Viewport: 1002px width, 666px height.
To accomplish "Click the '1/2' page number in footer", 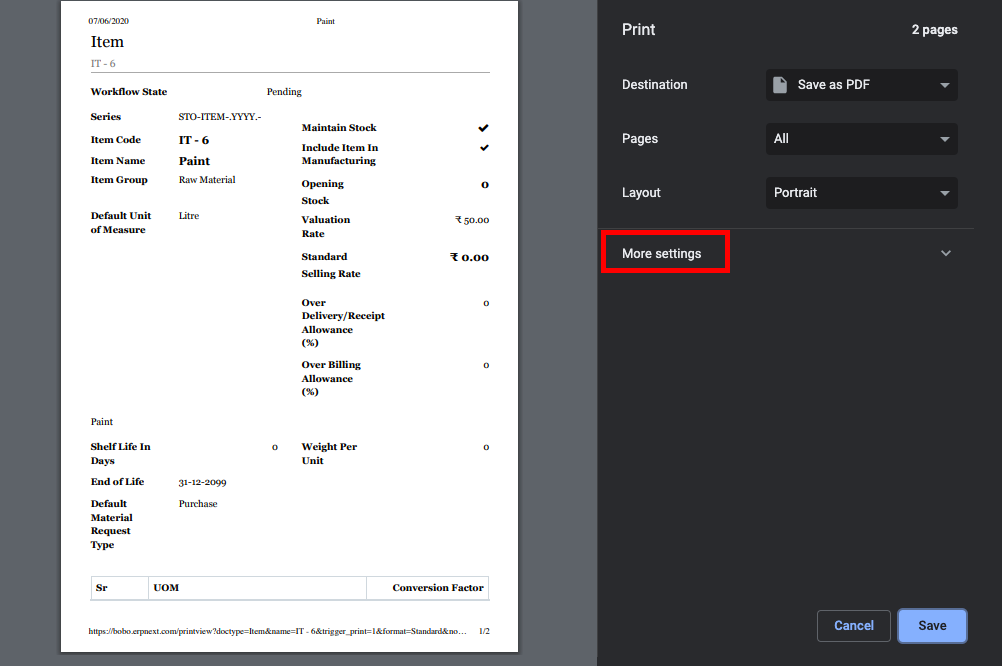I will 484,631.
